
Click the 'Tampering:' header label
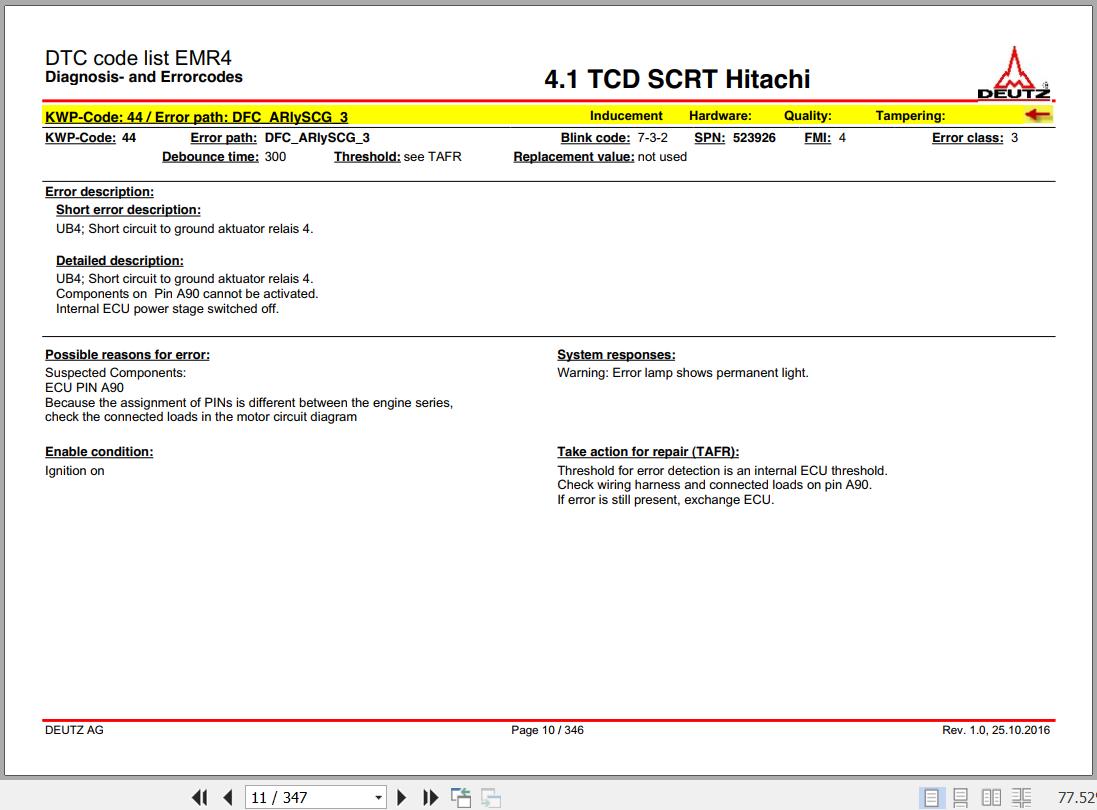[x=910, y=115]
